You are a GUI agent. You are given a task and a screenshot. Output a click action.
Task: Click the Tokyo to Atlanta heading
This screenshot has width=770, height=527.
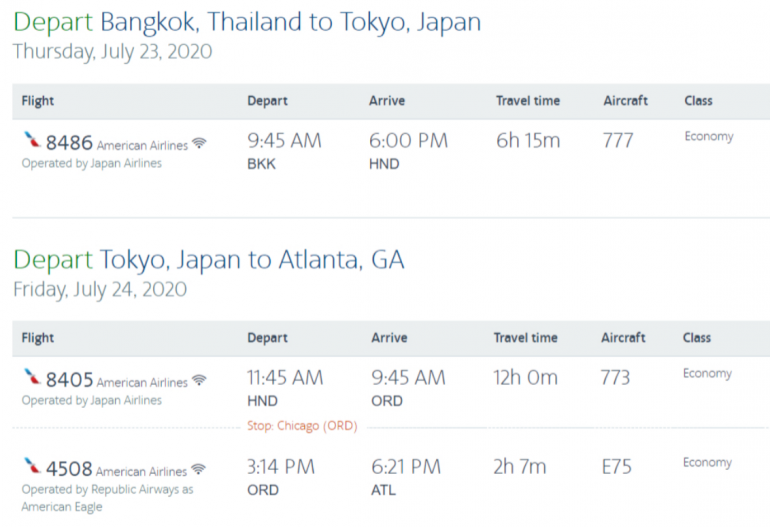208,260
